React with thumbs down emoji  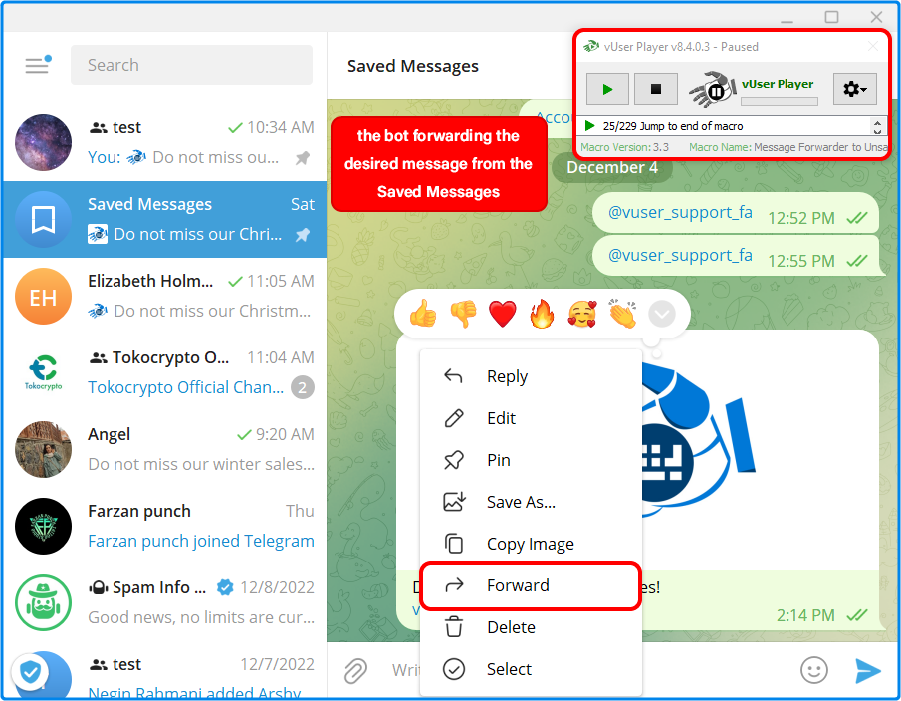point(463,314)
